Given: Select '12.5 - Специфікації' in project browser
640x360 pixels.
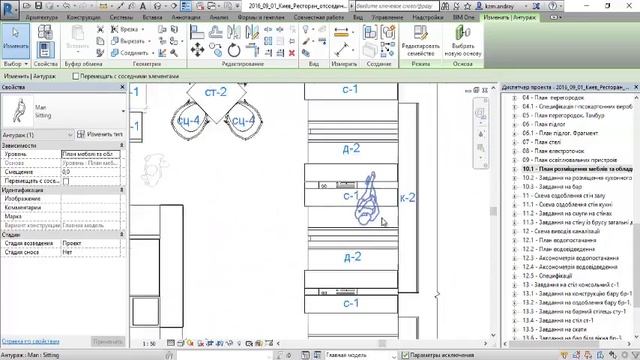Looking at the screenshot, I should (x=547, y=276).
